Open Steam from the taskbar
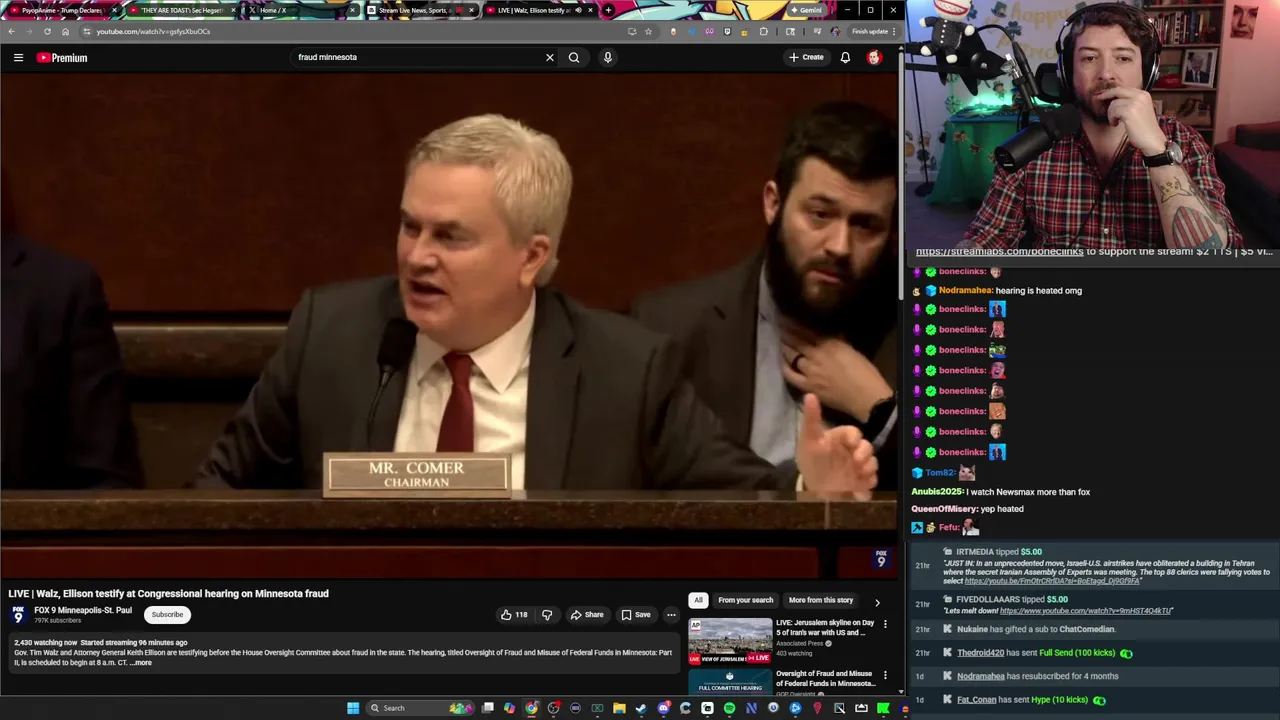 pyautogui.click(x=641, y=708)
